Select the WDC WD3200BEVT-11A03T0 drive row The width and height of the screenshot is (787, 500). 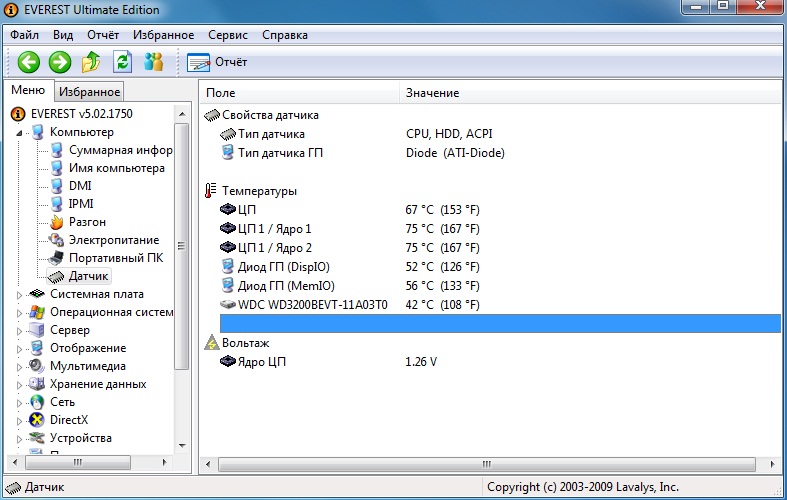pyautogui.click(x=492, y=305)
